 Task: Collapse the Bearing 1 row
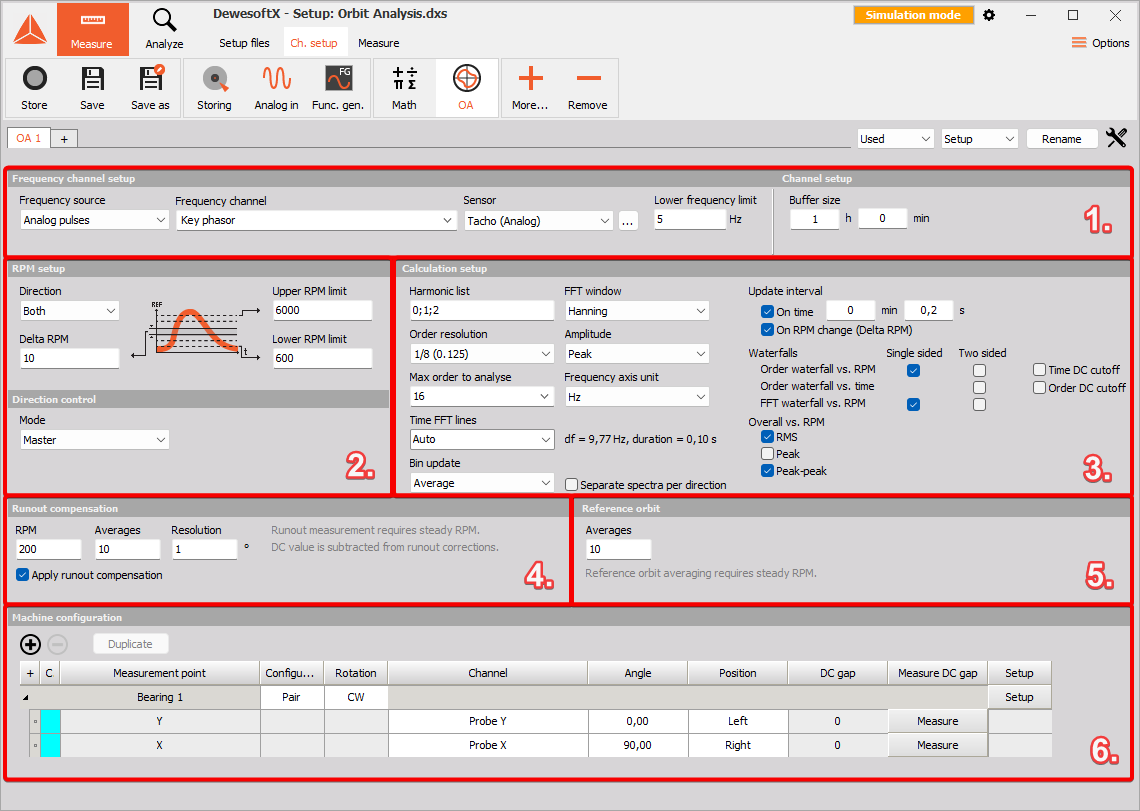pyautogui.click(x=26, y=698)
